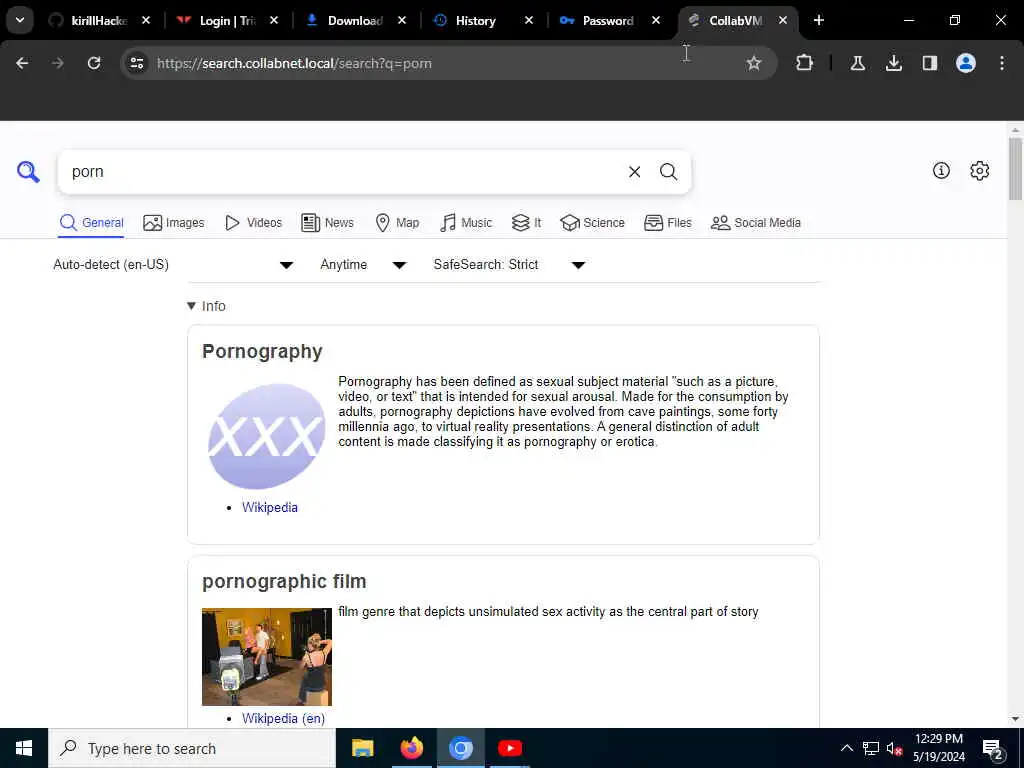This screenshot has width=1024, height=768.
Task: Open YouTube app from taskbar
Action: [510, 748]
